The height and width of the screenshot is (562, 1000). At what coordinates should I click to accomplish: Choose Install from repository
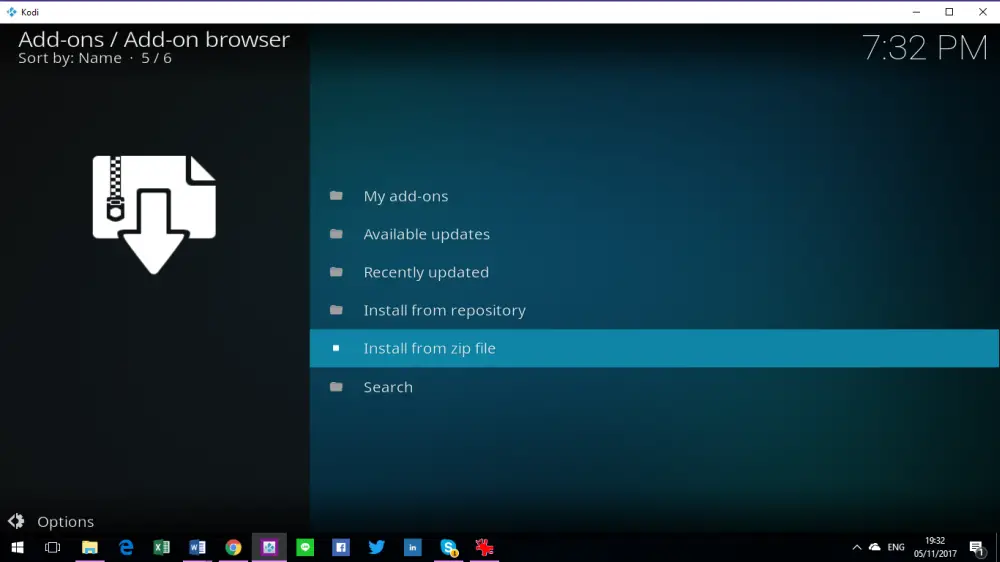(x=654, y=310)
